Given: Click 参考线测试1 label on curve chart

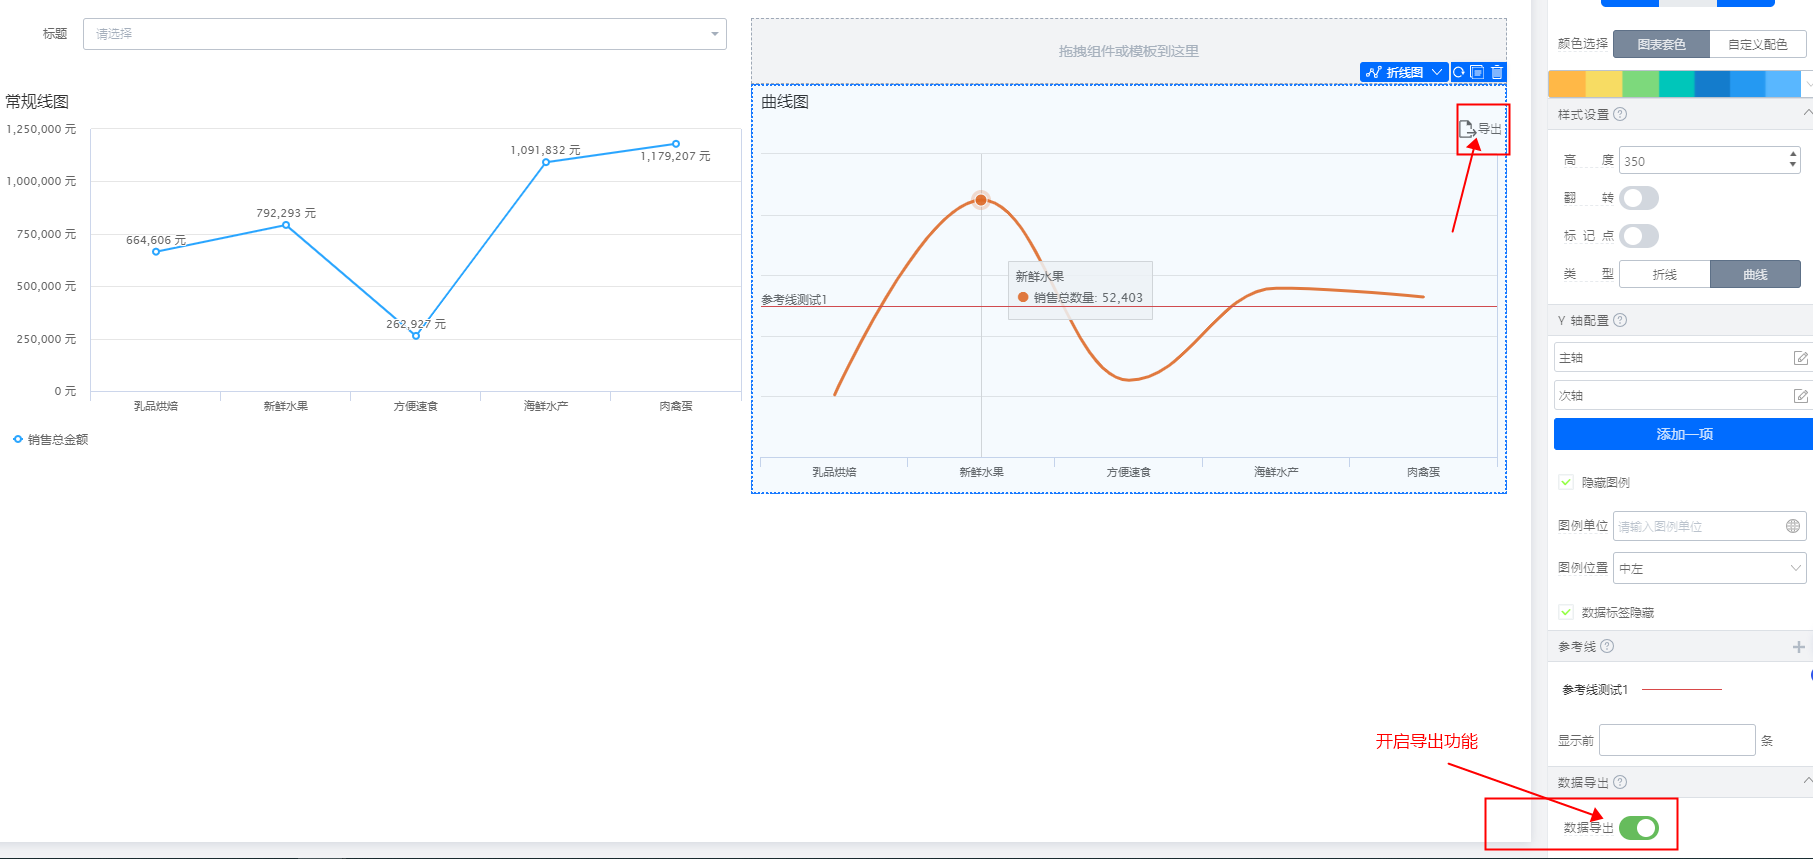Looking at the screenshot, I should (x=794, y=299).
